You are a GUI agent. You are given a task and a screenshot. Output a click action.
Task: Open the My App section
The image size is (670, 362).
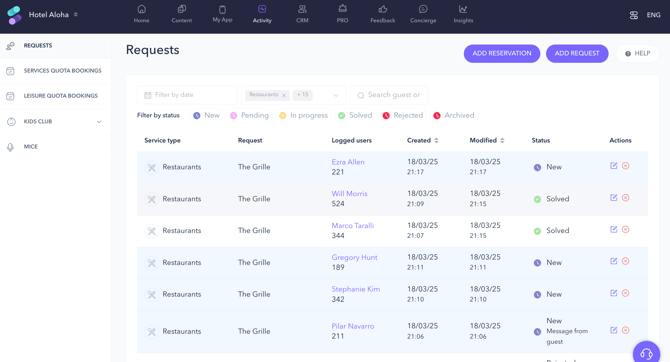click(222, 14)
